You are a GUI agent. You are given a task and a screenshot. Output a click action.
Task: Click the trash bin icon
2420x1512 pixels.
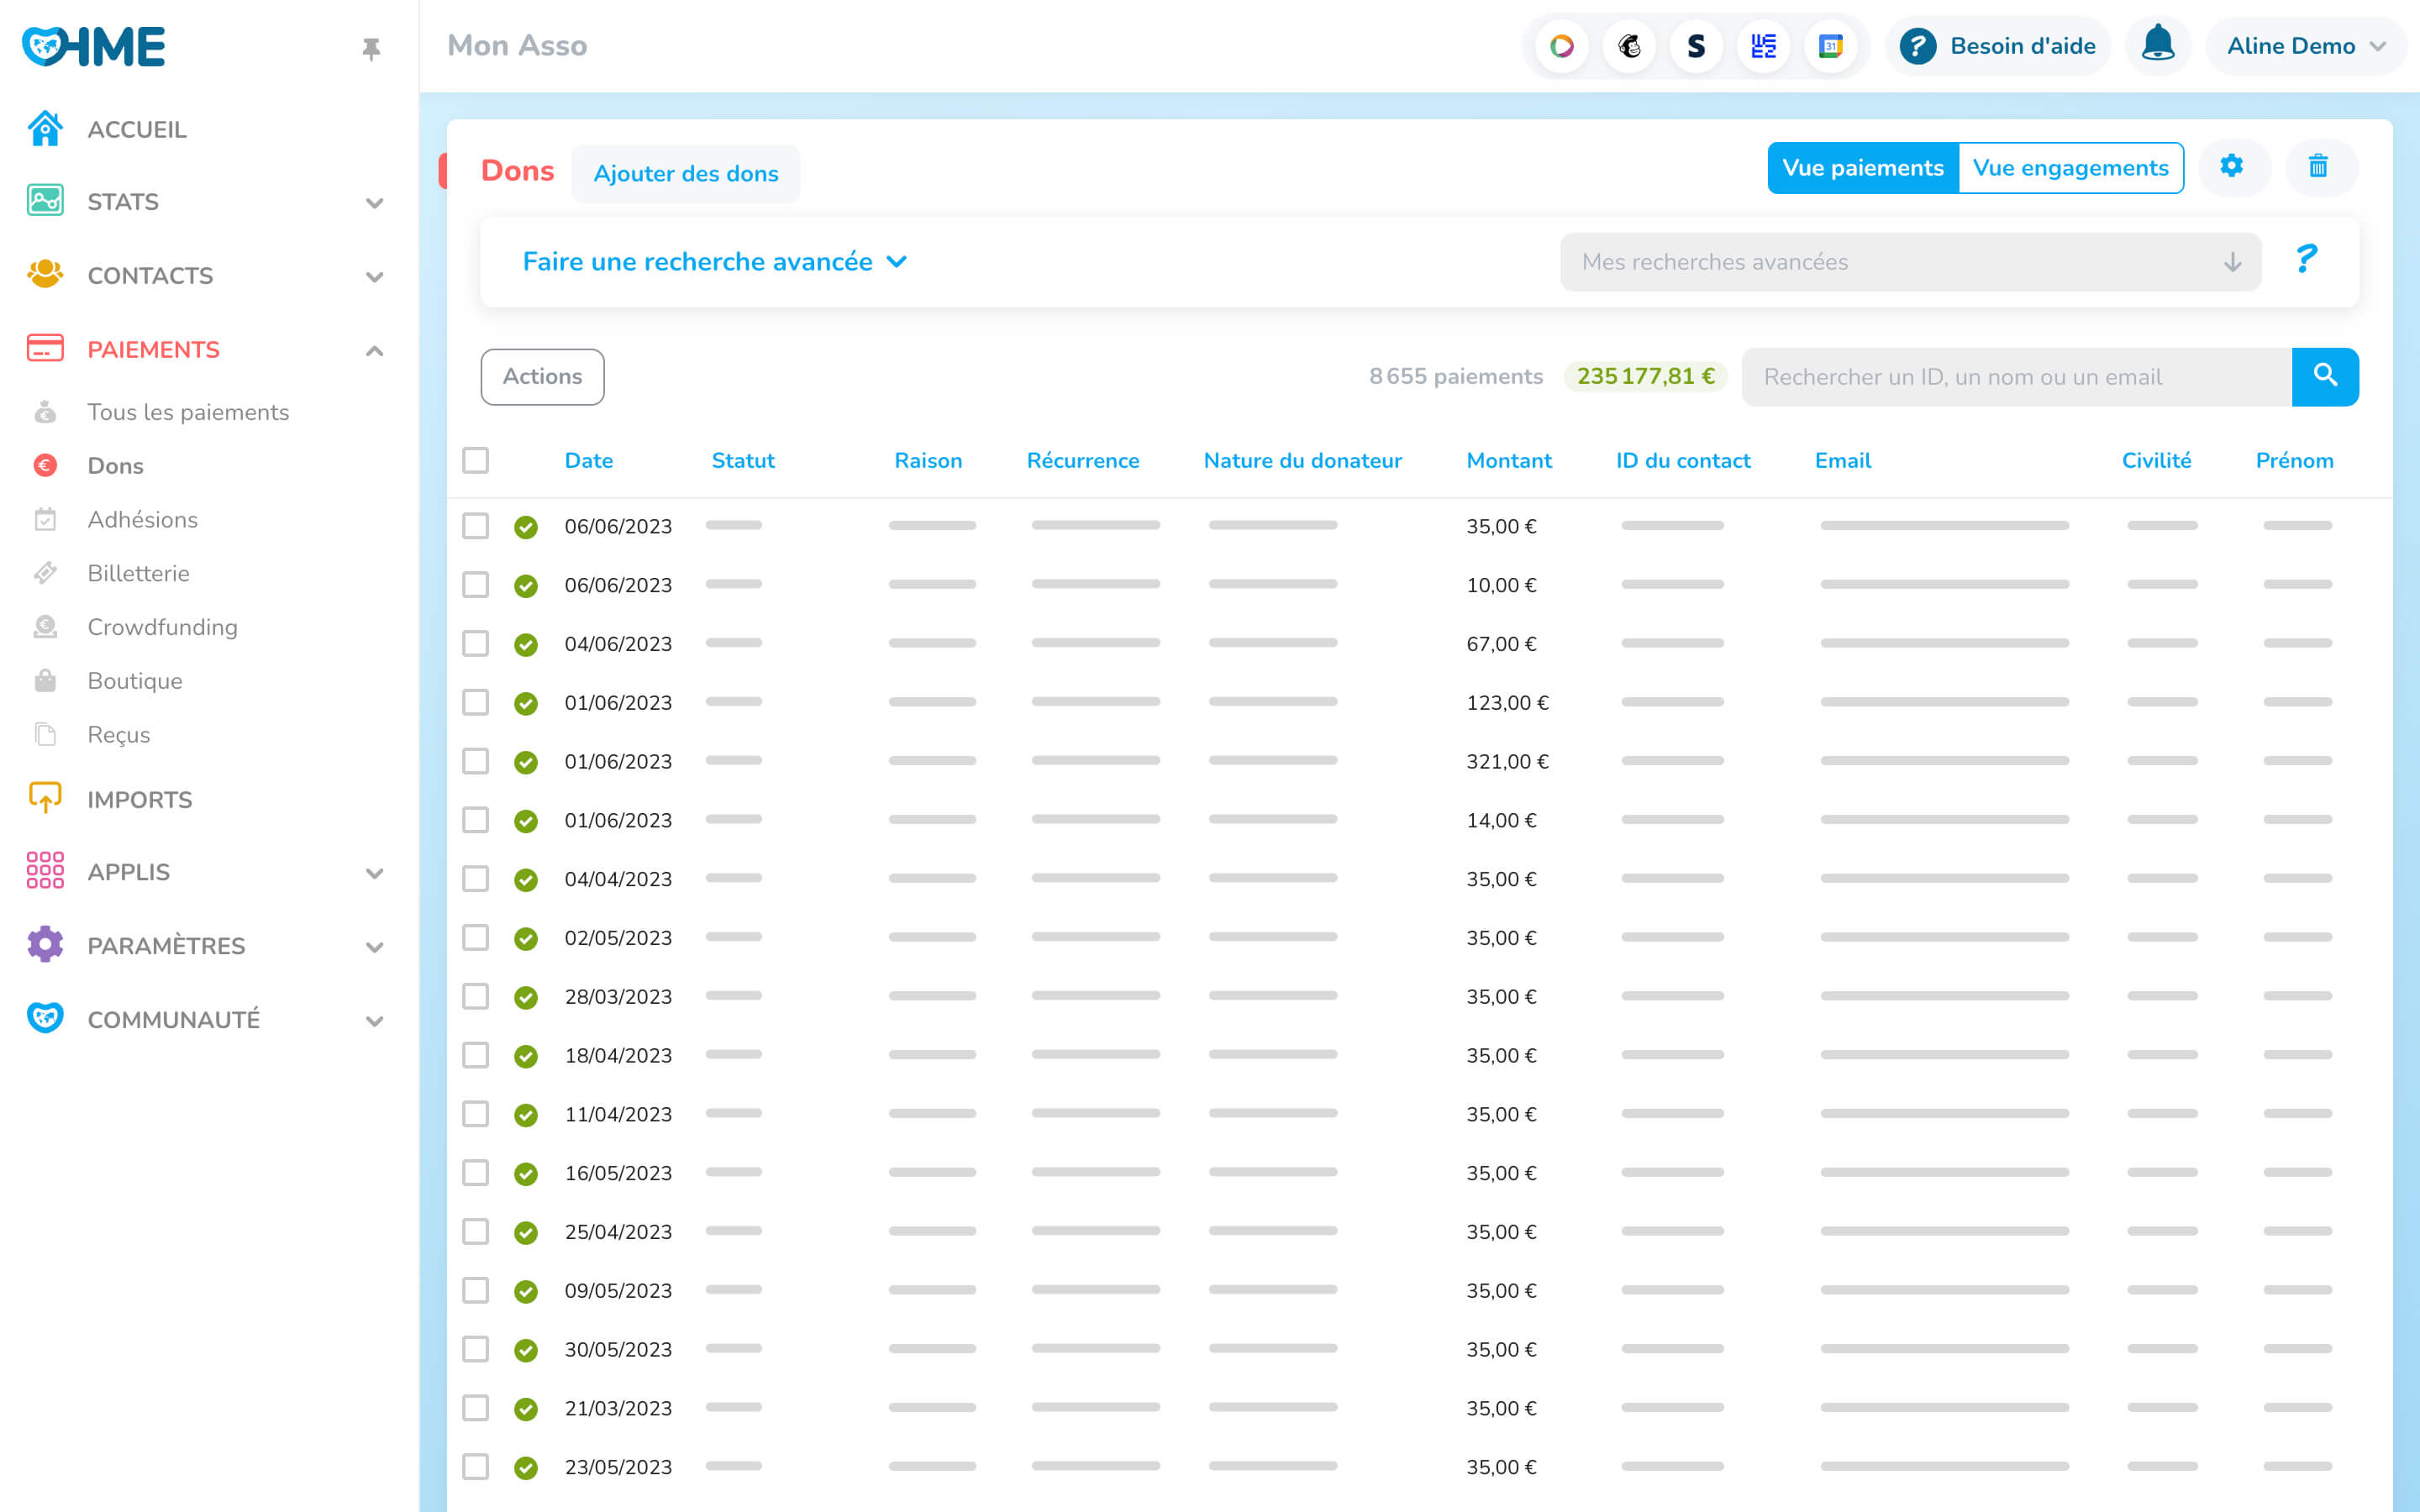tap(2318, 166)
